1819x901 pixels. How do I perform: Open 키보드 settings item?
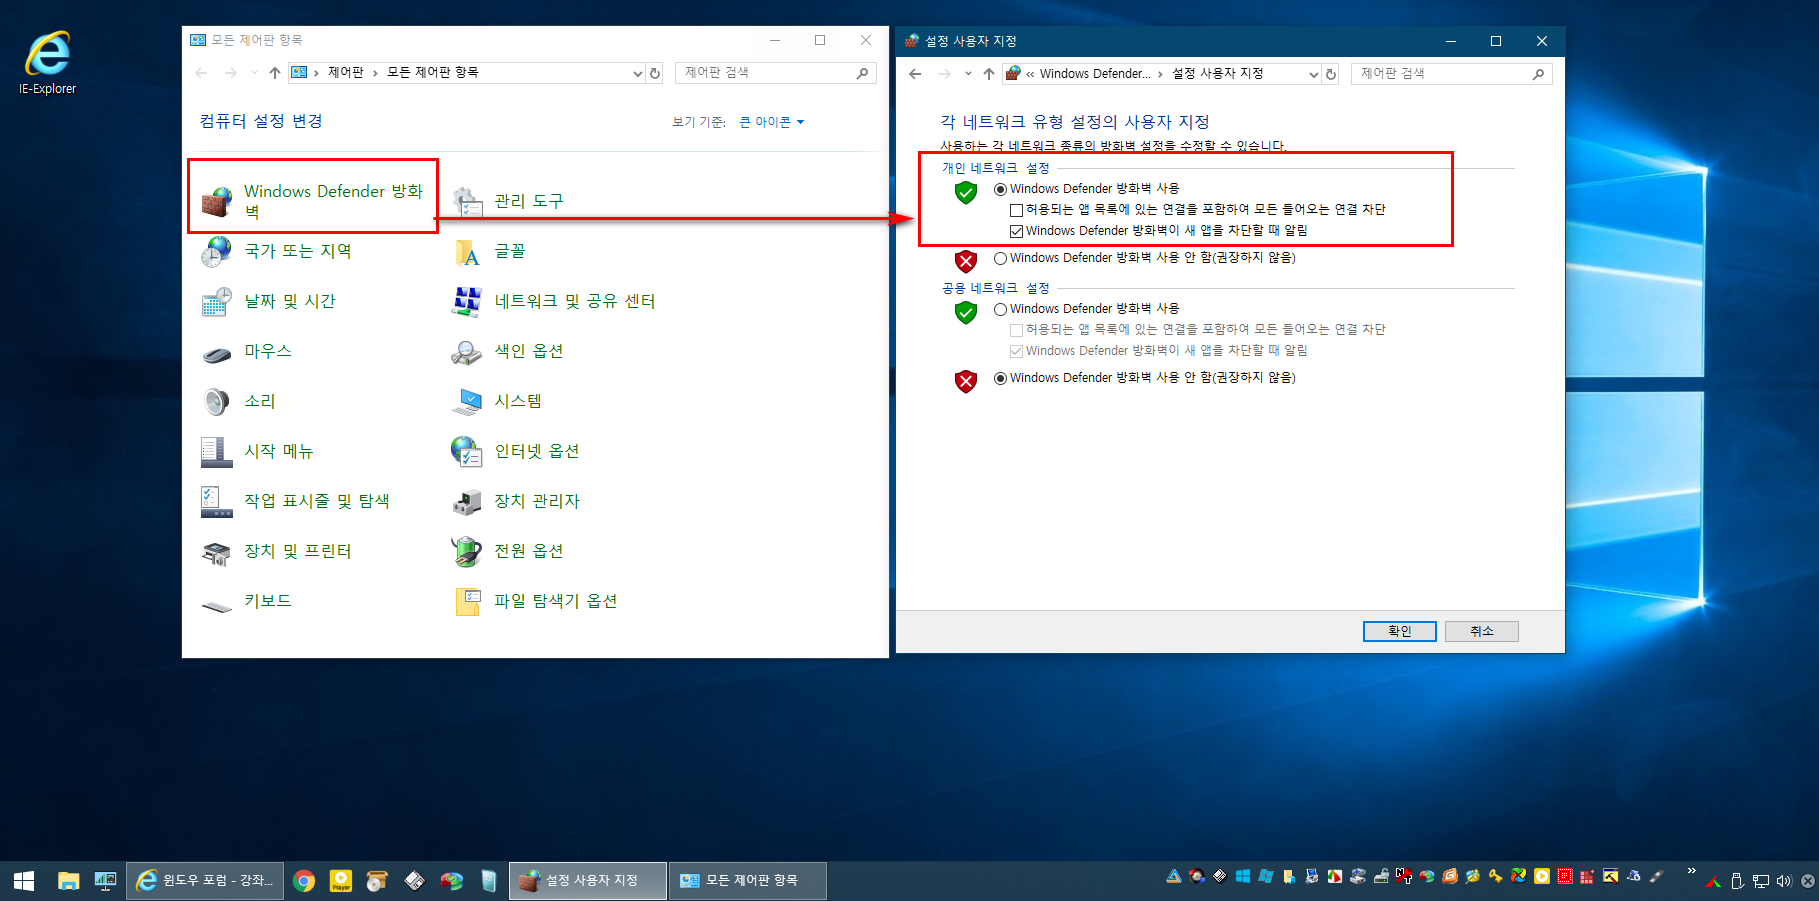[x=246, y=601]
